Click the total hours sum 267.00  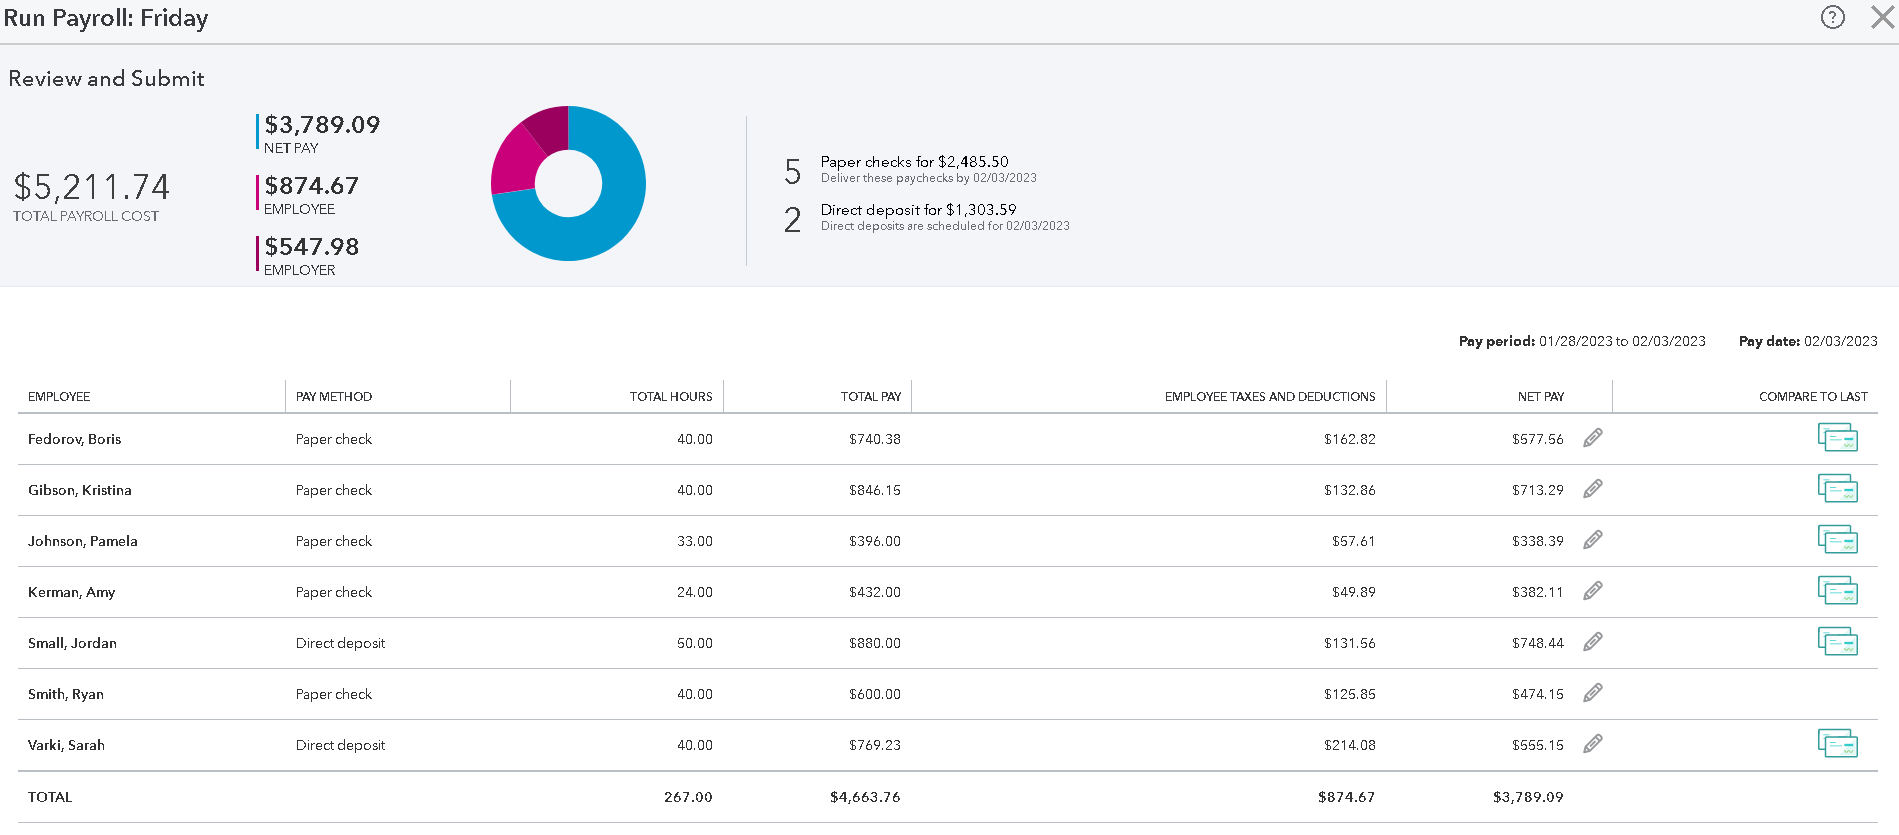click(688, 797)
